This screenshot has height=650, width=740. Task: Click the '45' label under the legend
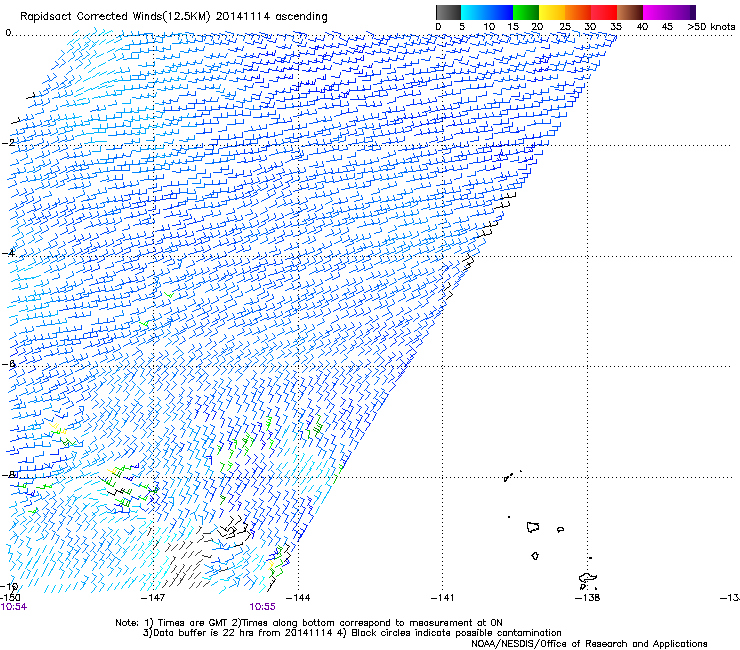tap(667, 27)
